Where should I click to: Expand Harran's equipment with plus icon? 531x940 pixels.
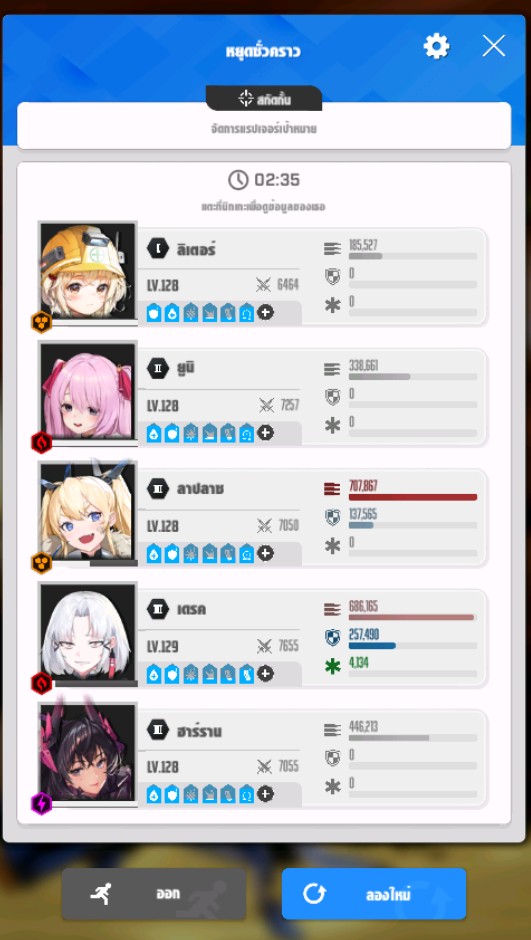(x=266, y=794)
